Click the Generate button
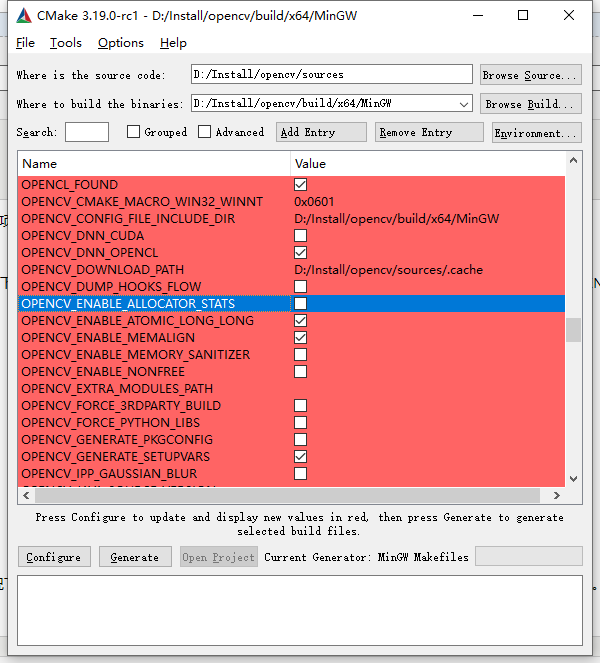 click(135, 557)
